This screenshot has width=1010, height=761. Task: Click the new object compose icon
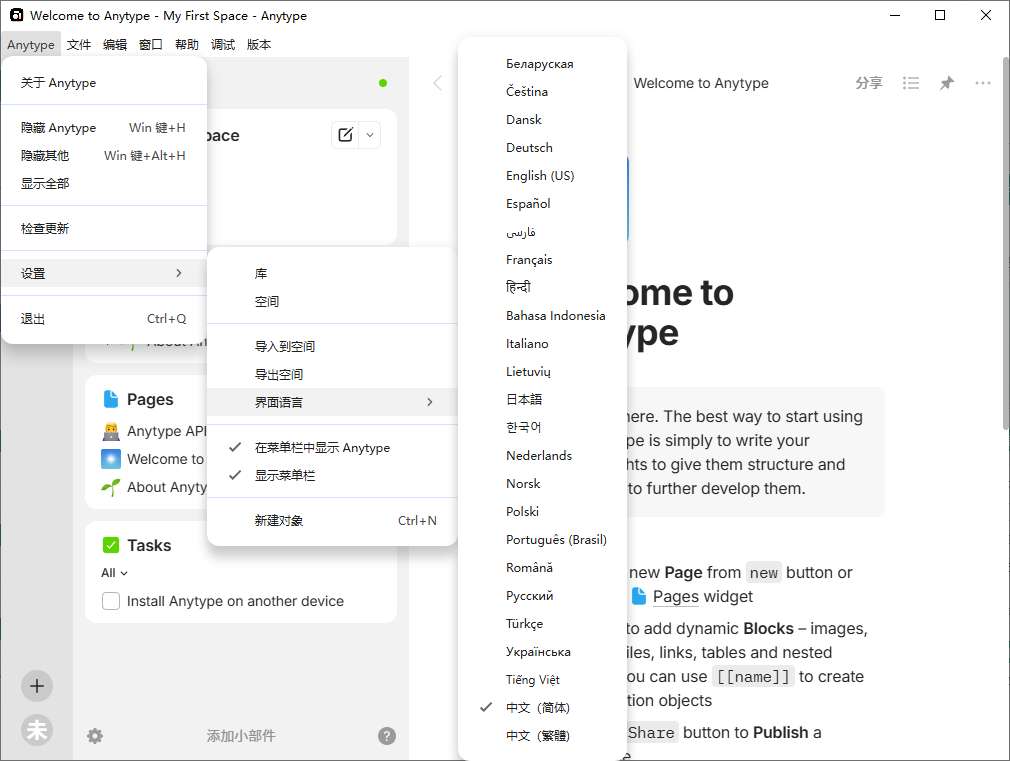coord(345,135)
